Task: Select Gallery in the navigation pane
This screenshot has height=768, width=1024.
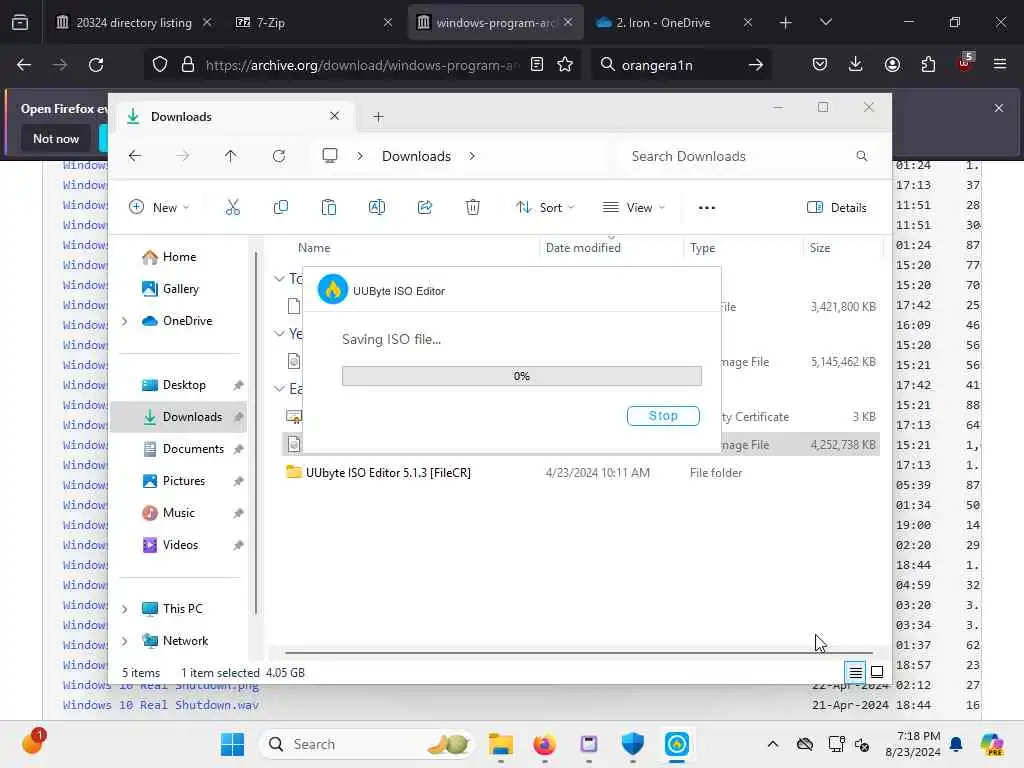Action: tap(170, 289)
